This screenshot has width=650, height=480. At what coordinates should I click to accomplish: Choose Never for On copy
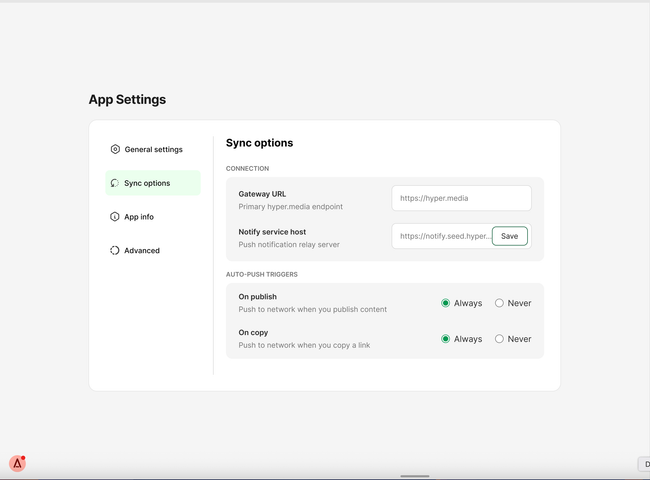499,339
